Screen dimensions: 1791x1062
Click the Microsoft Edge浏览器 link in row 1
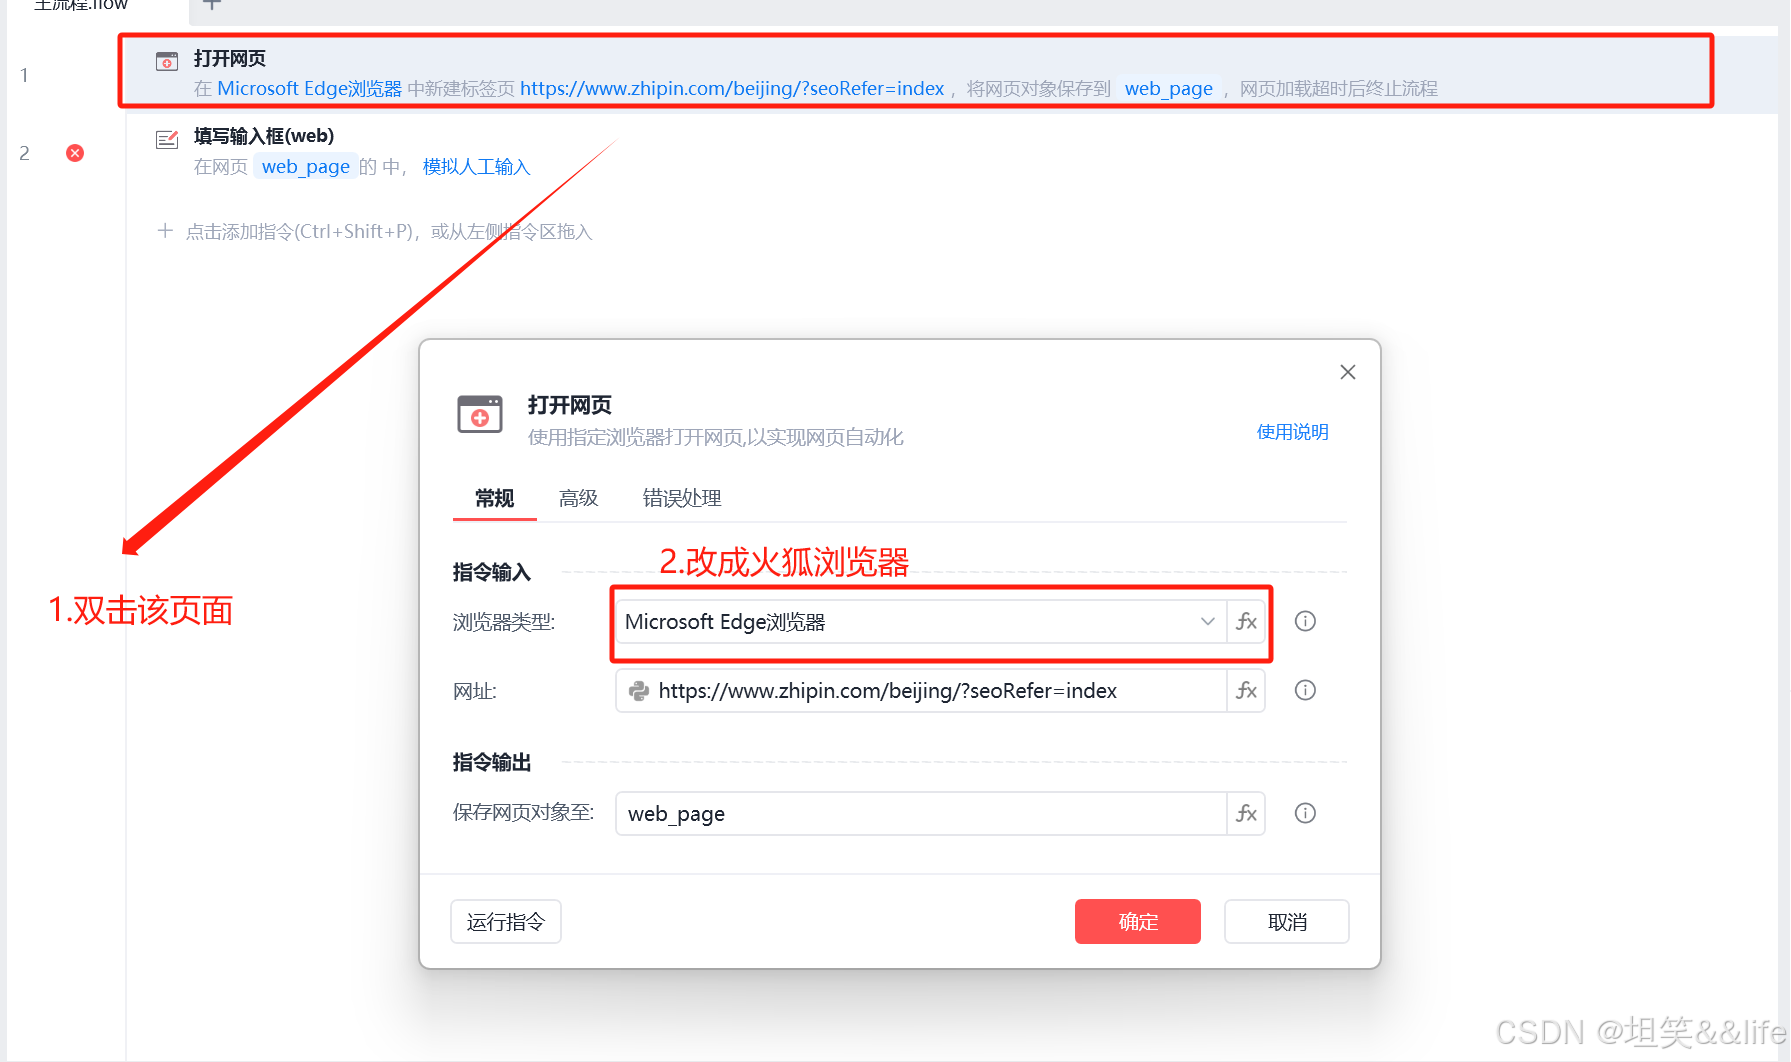[309, 89]
